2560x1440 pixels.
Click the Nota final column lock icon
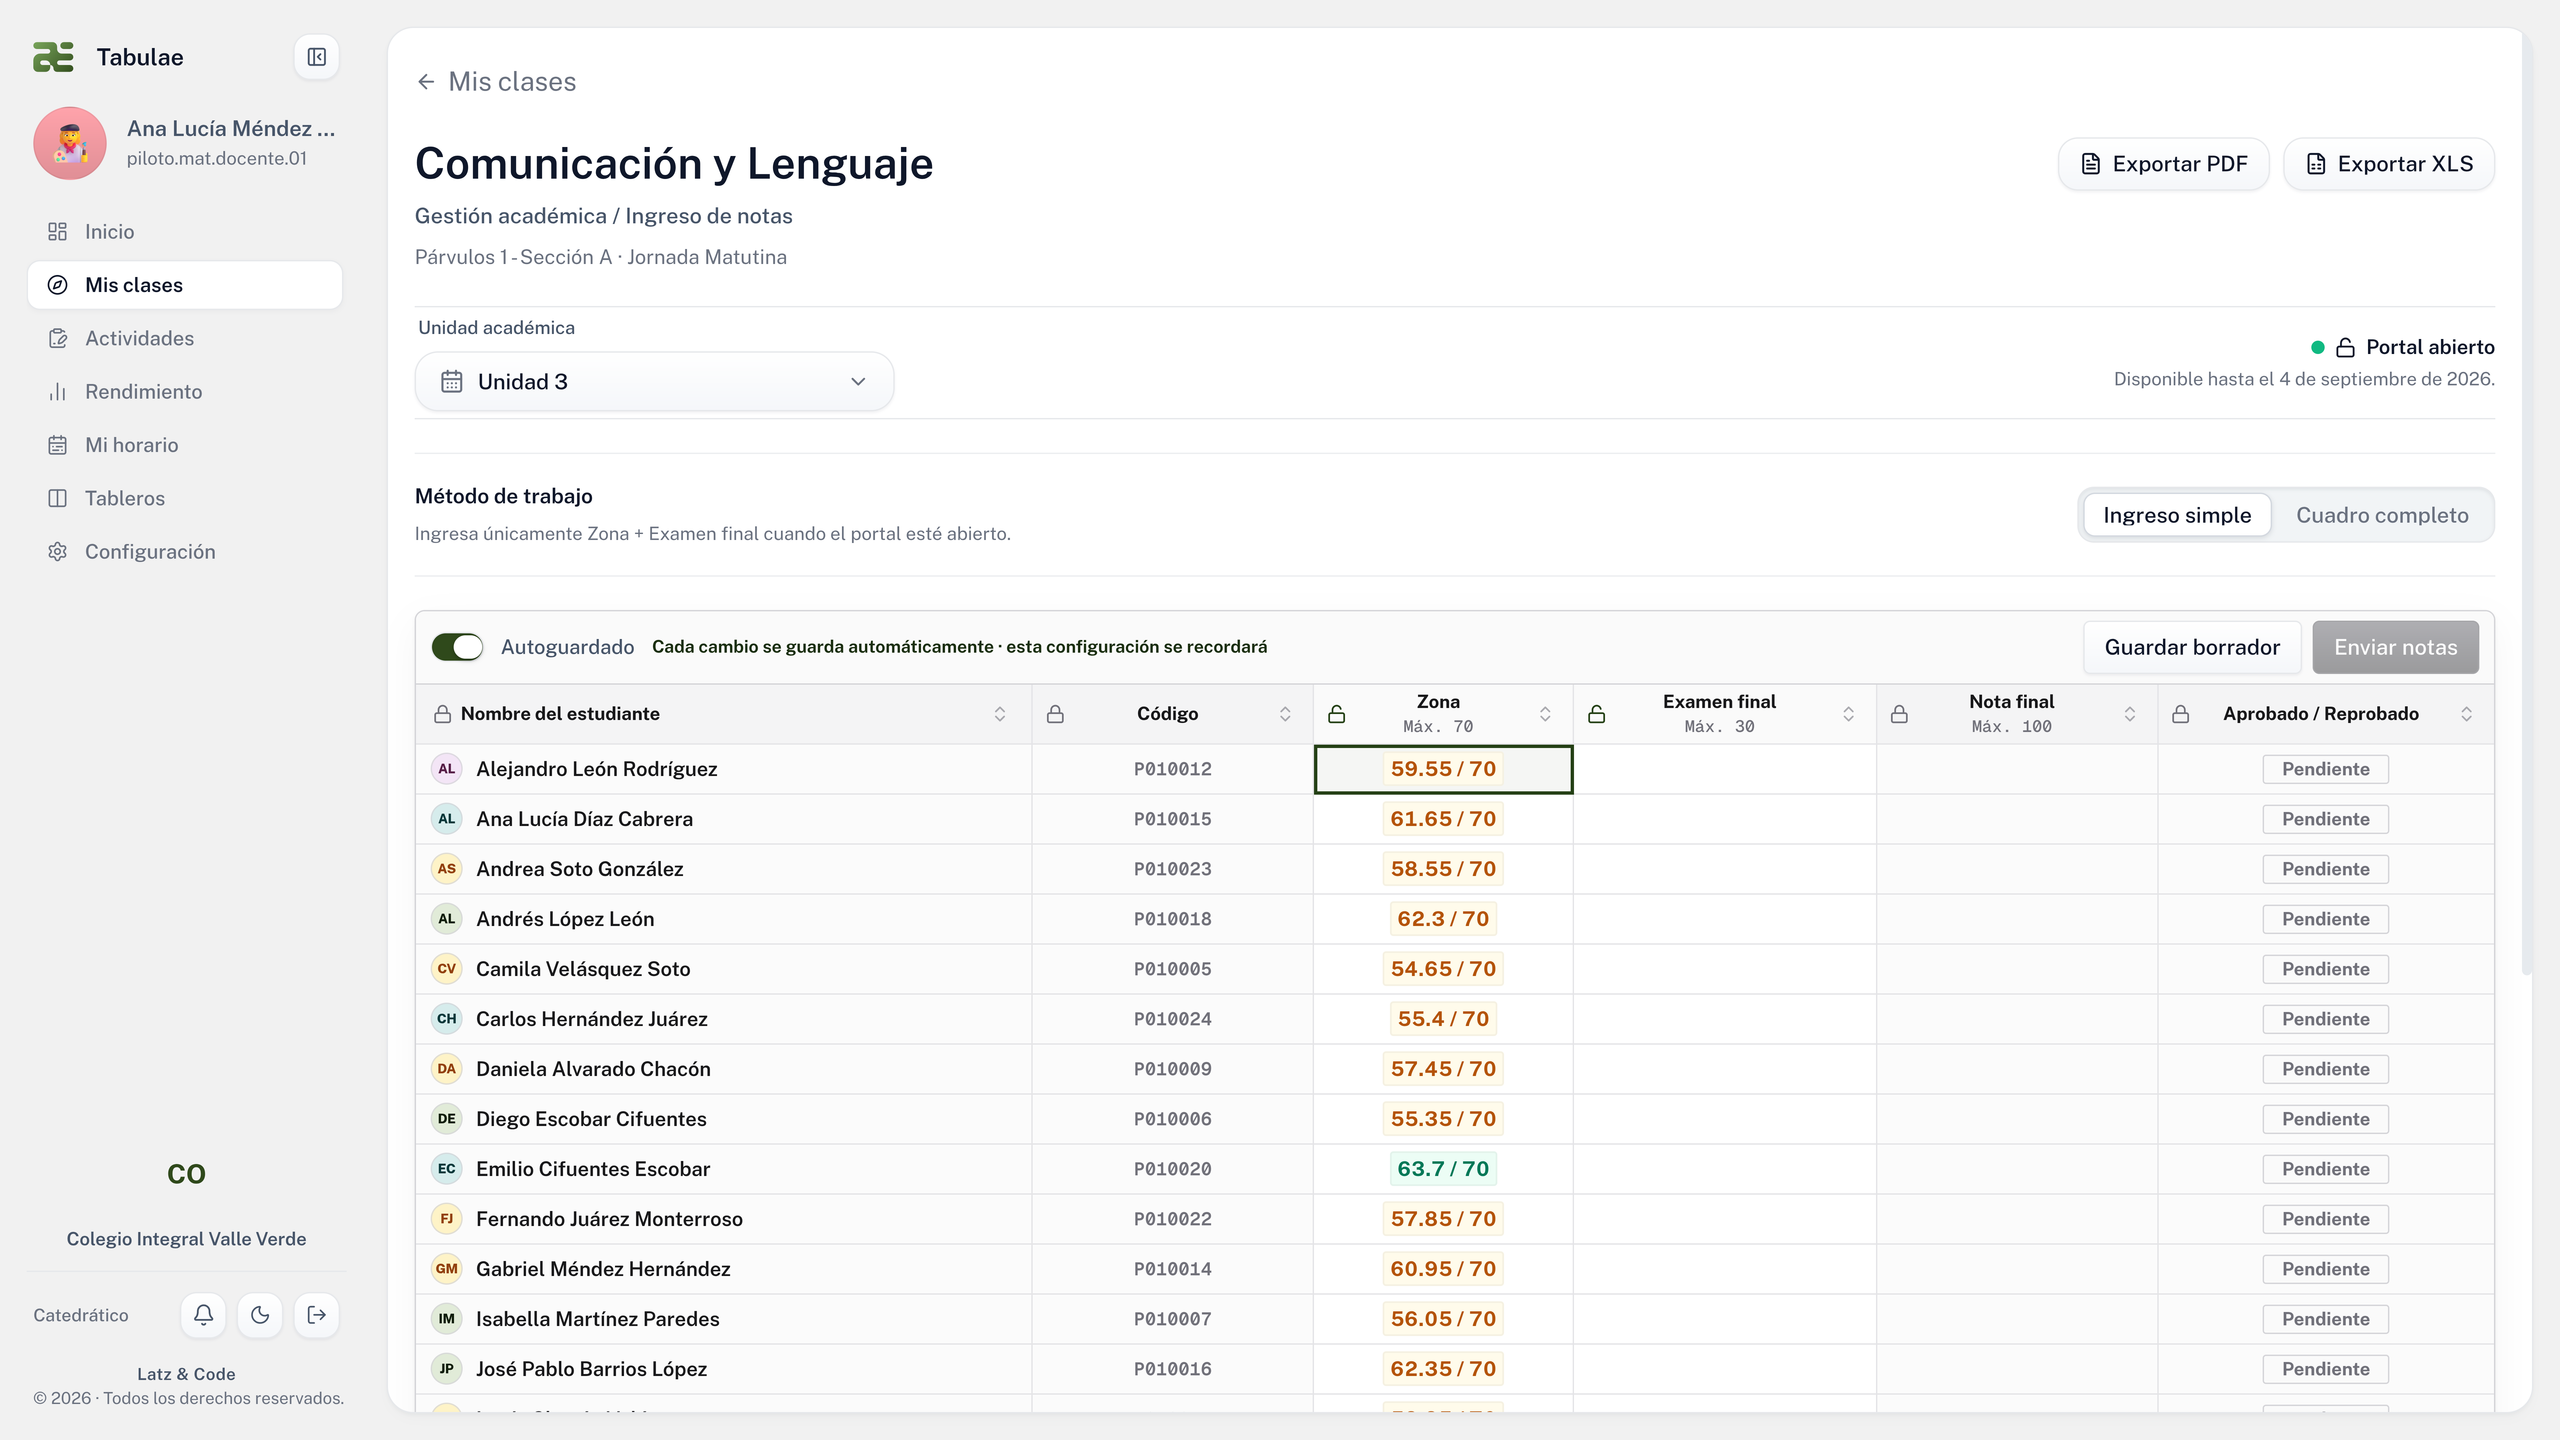1900,714
